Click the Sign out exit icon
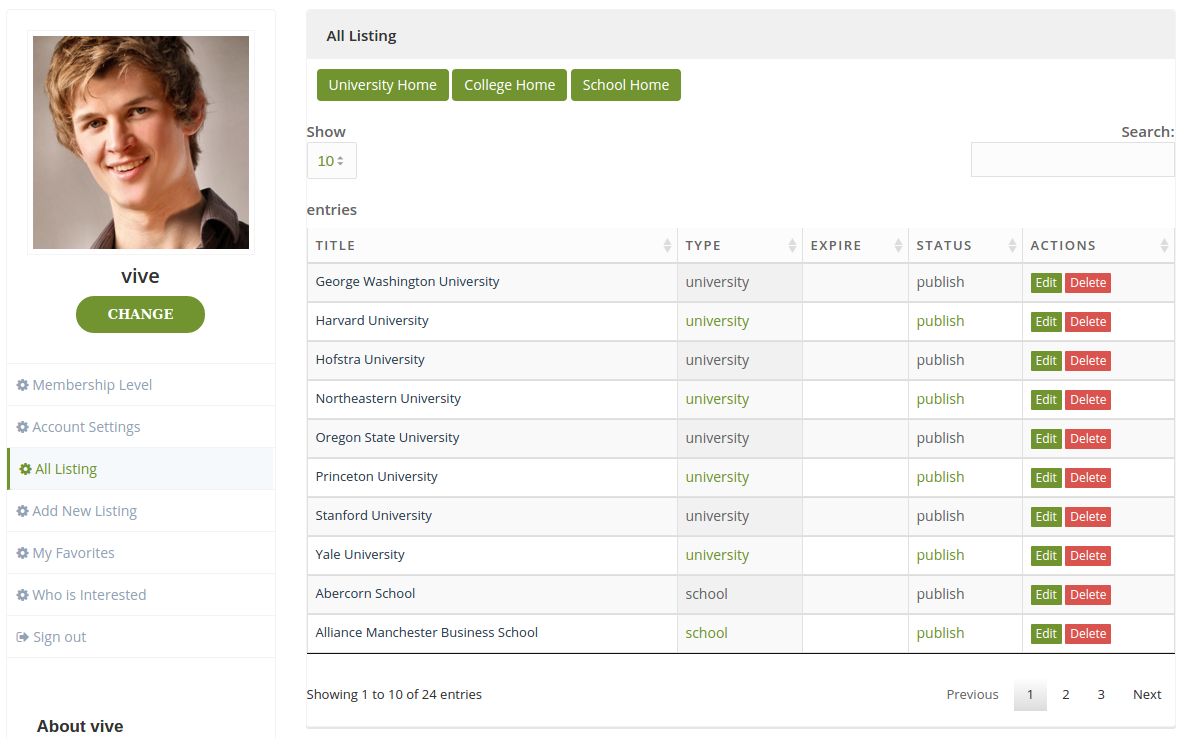Image resolution: width=1187 pixels, height=739 pixels. pos(22,636)
